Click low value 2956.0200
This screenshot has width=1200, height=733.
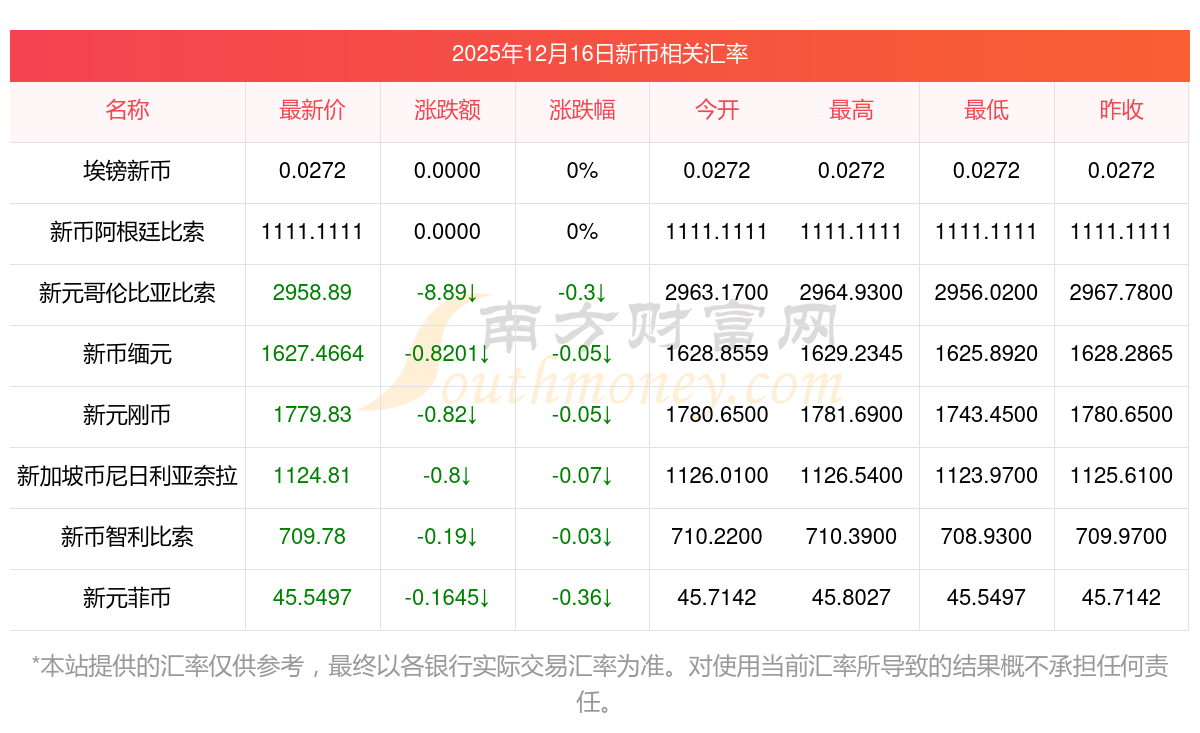click(986, 293)
